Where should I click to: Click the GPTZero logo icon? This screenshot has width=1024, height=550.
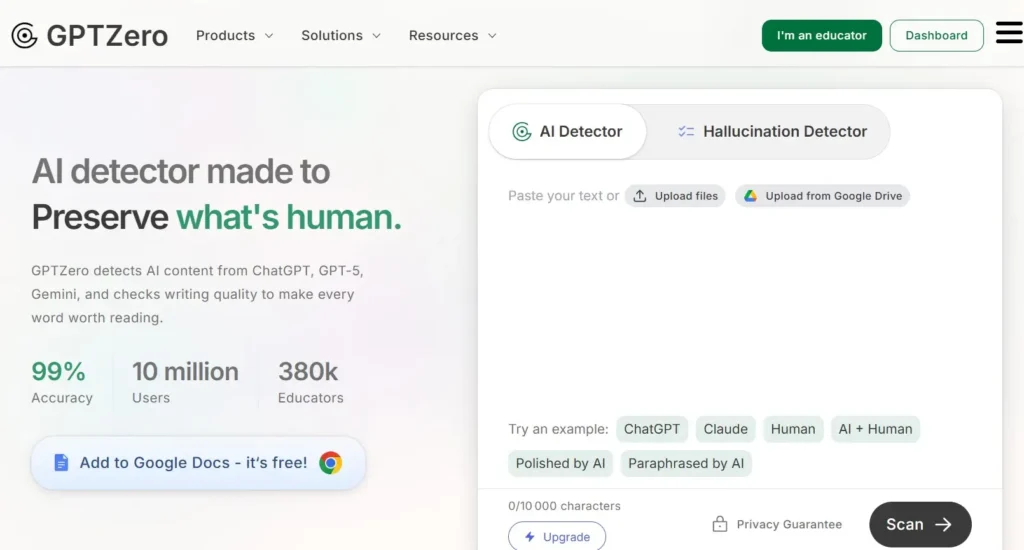pos(25,36)
